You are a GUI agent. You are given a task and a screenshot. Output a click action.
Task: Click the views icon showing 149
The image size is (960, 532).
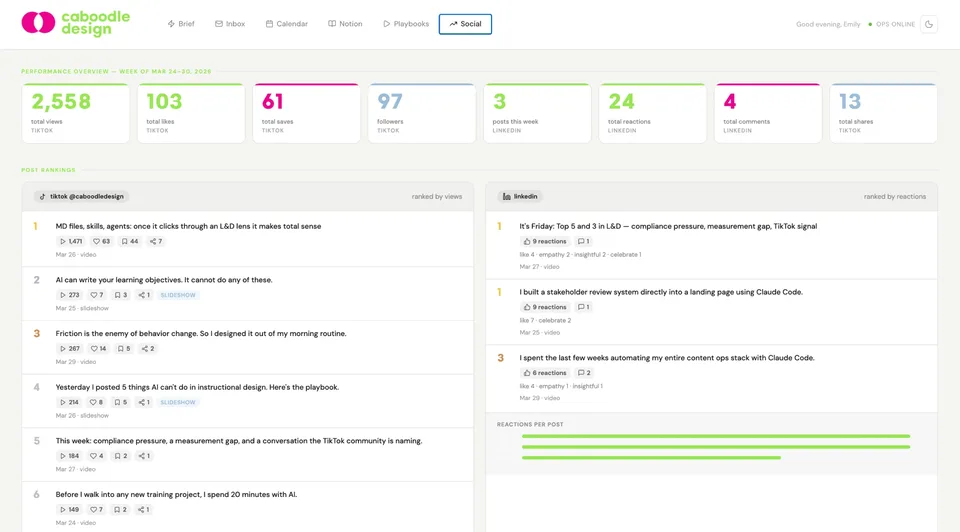(x=62, y=509)
